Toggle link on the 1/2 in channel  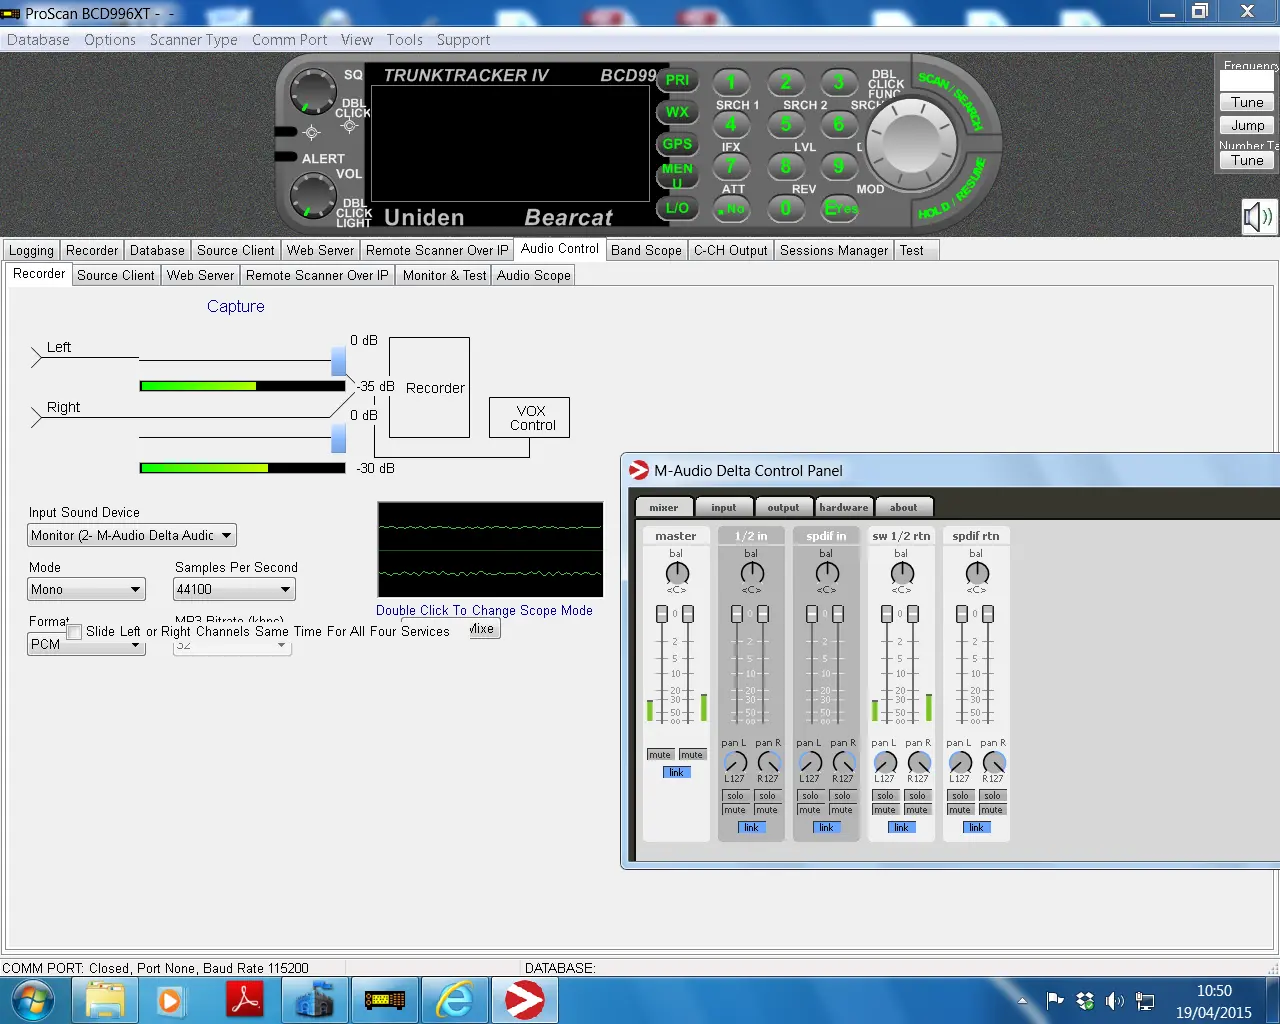coord(751,827)
